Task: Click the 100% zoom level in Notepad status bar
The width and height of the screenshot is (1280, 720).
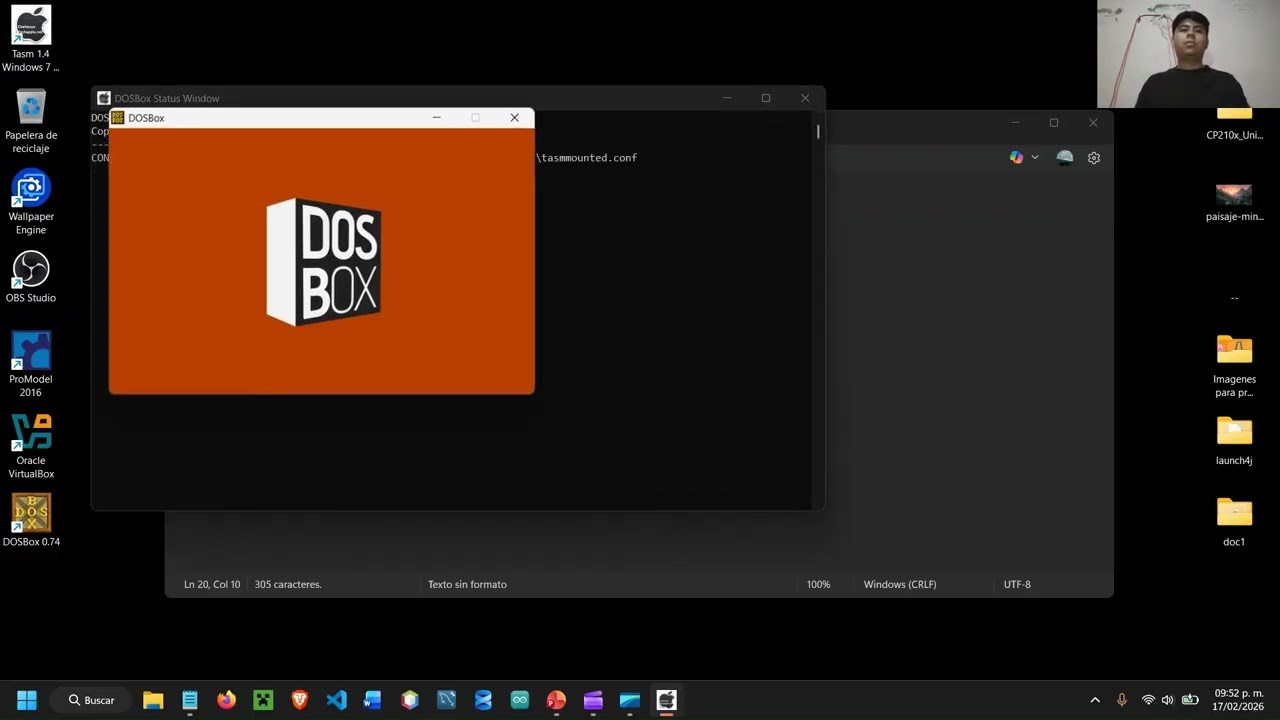Action: coord(819,584)
